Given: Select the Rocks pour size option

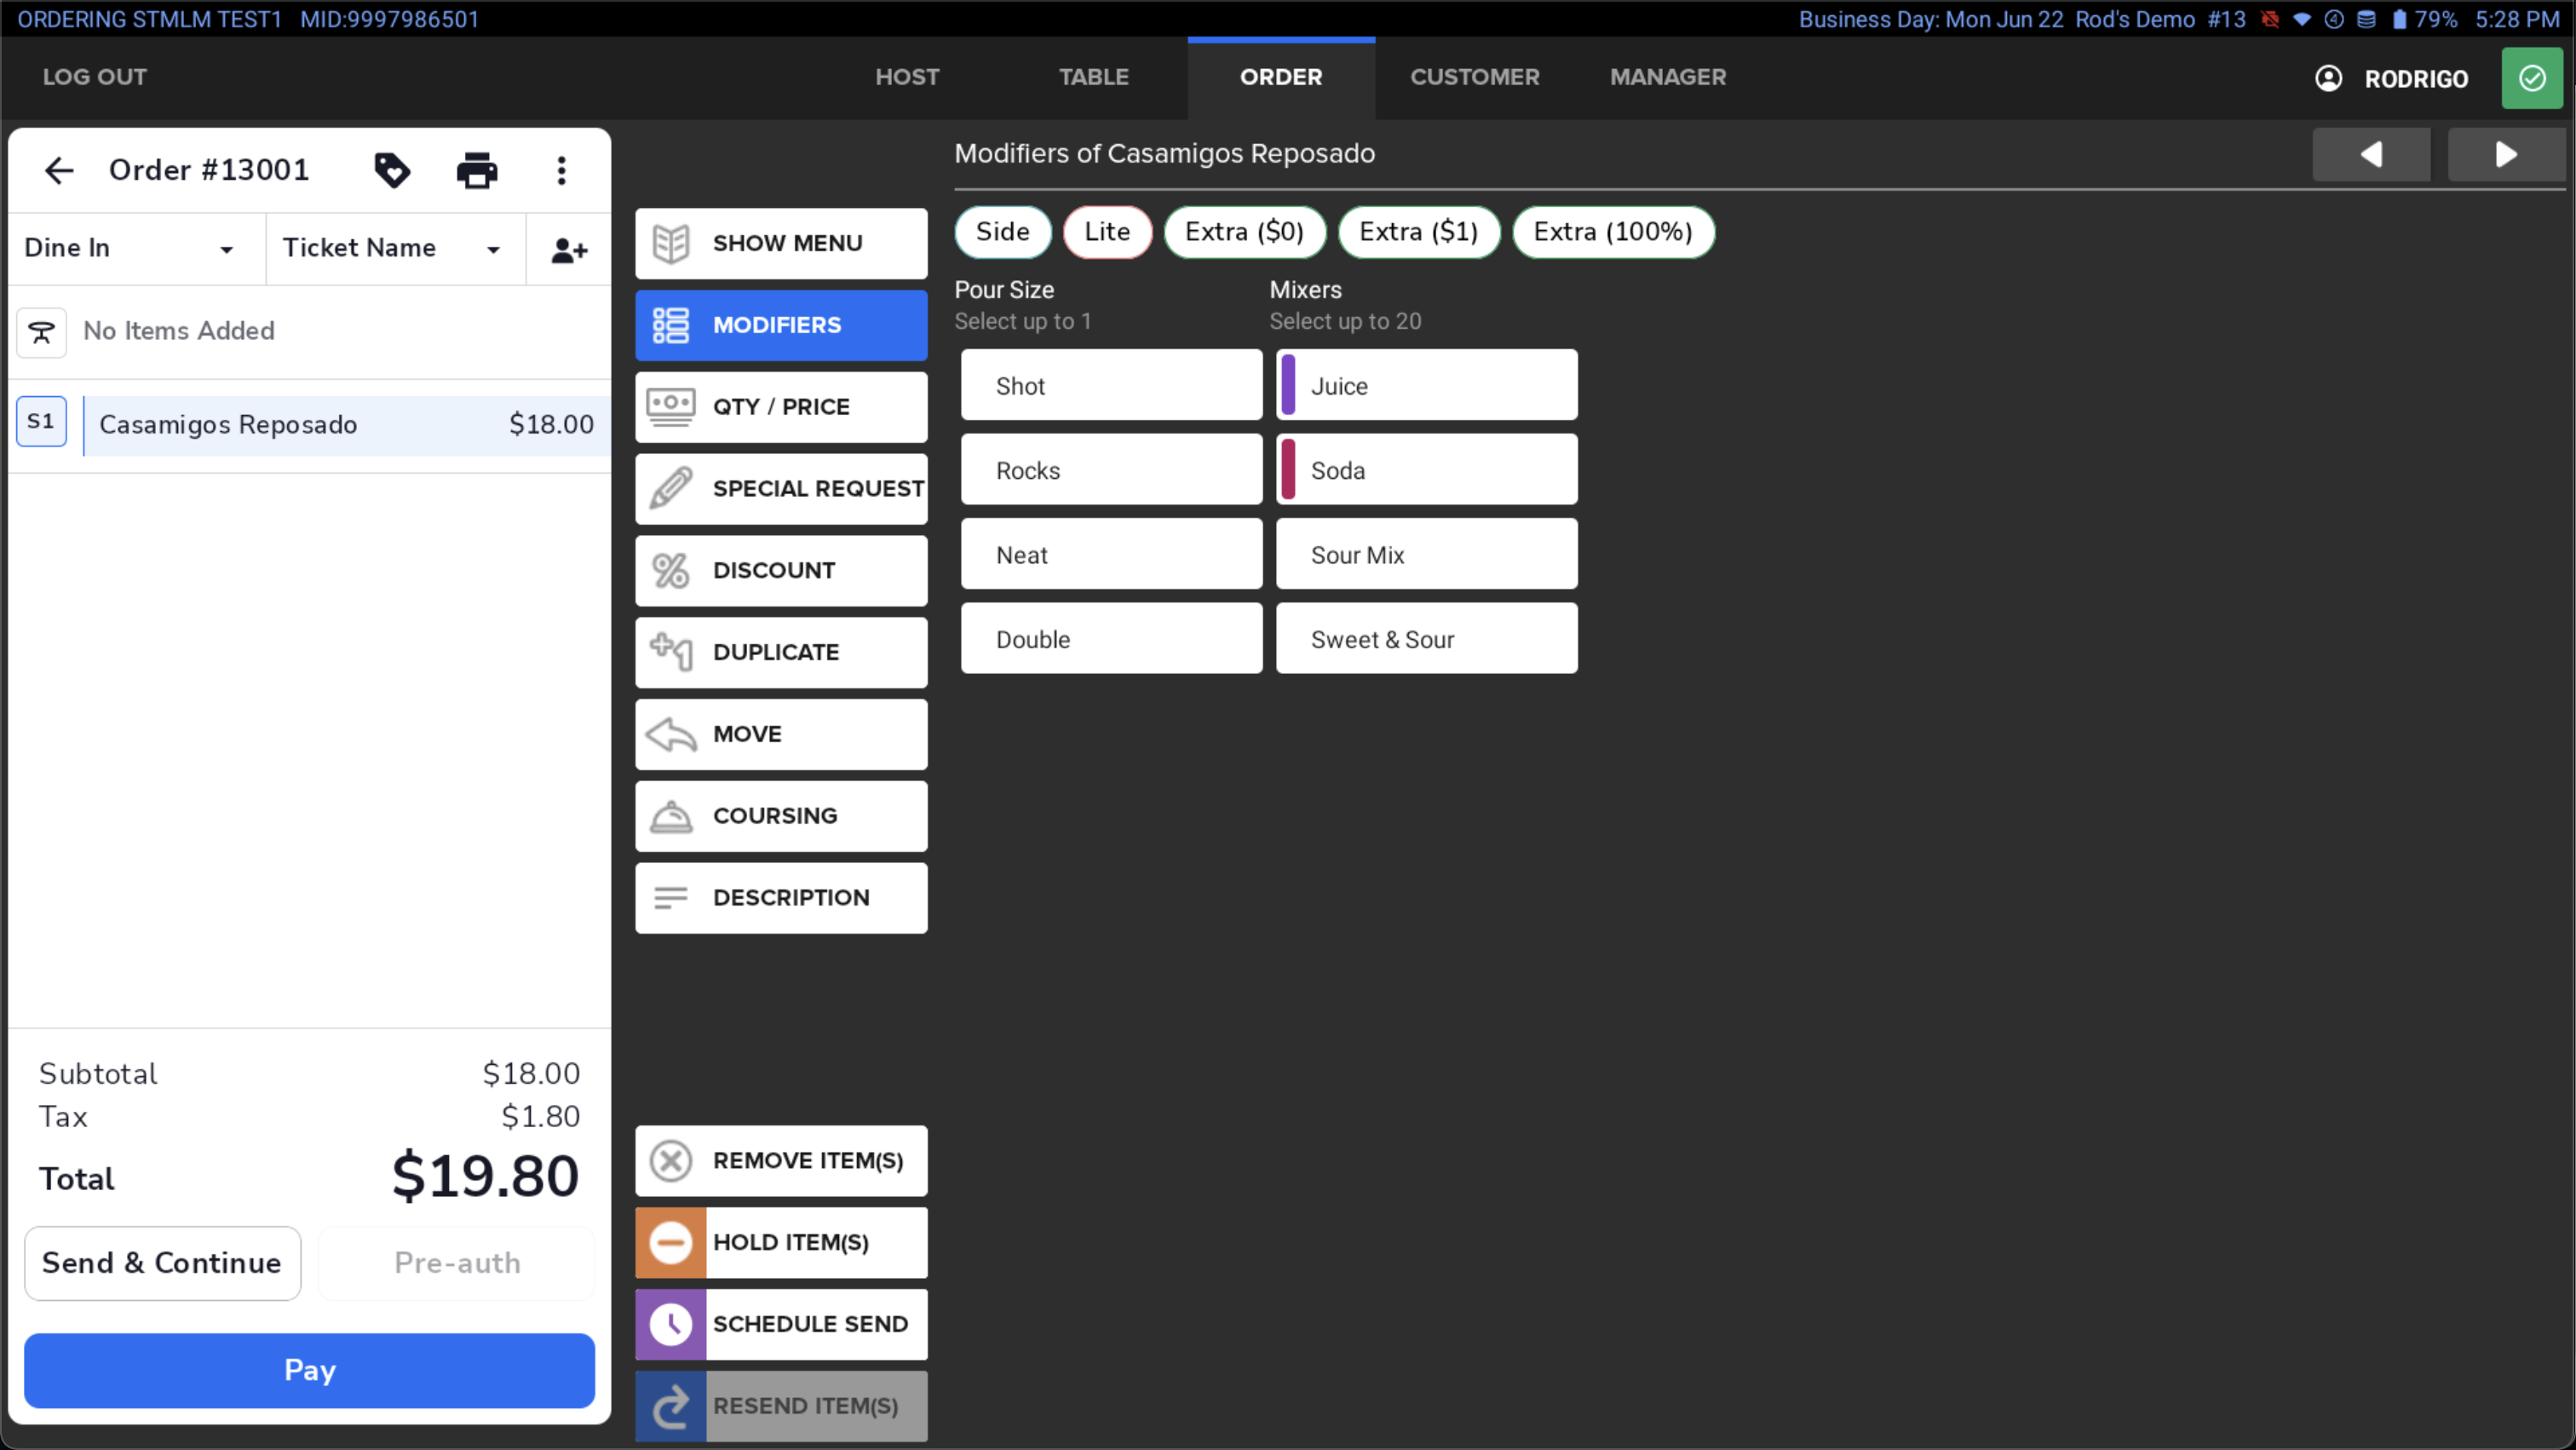Looking at the screenshot, I should (x=1111, y=470).
